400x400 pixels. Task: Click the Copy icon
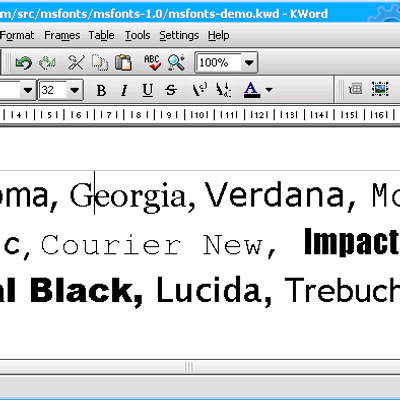100,62
